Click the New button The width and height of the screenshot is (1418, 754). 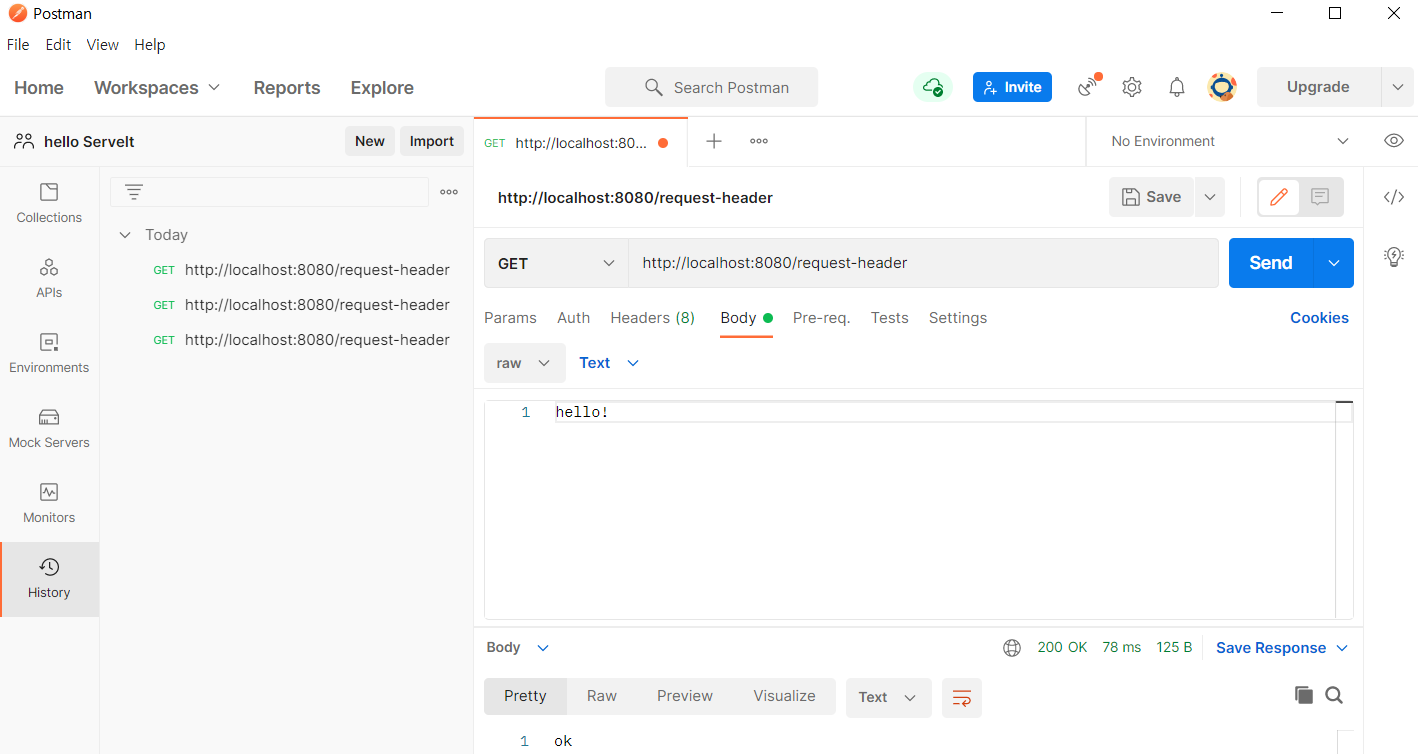point(370,141)
